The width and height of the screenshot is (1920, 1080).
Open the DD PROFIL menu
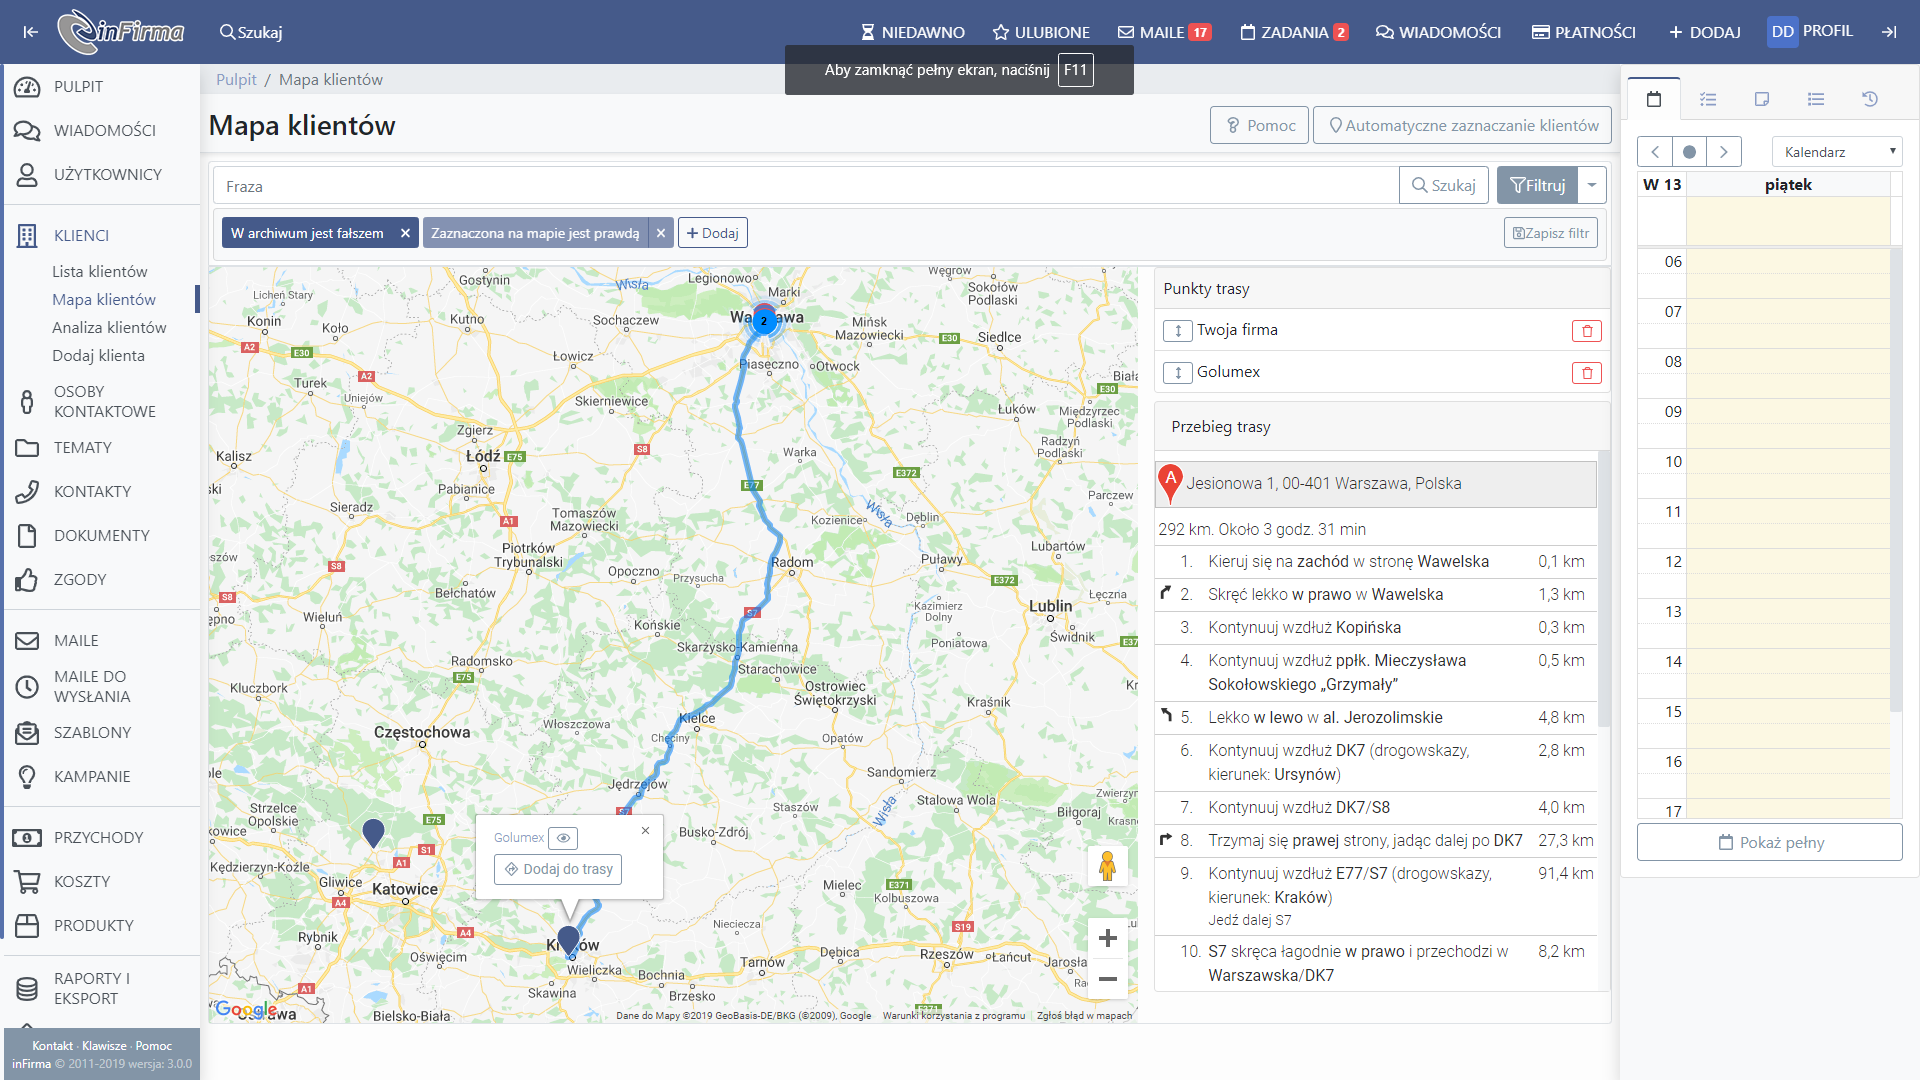point(1811,31)
